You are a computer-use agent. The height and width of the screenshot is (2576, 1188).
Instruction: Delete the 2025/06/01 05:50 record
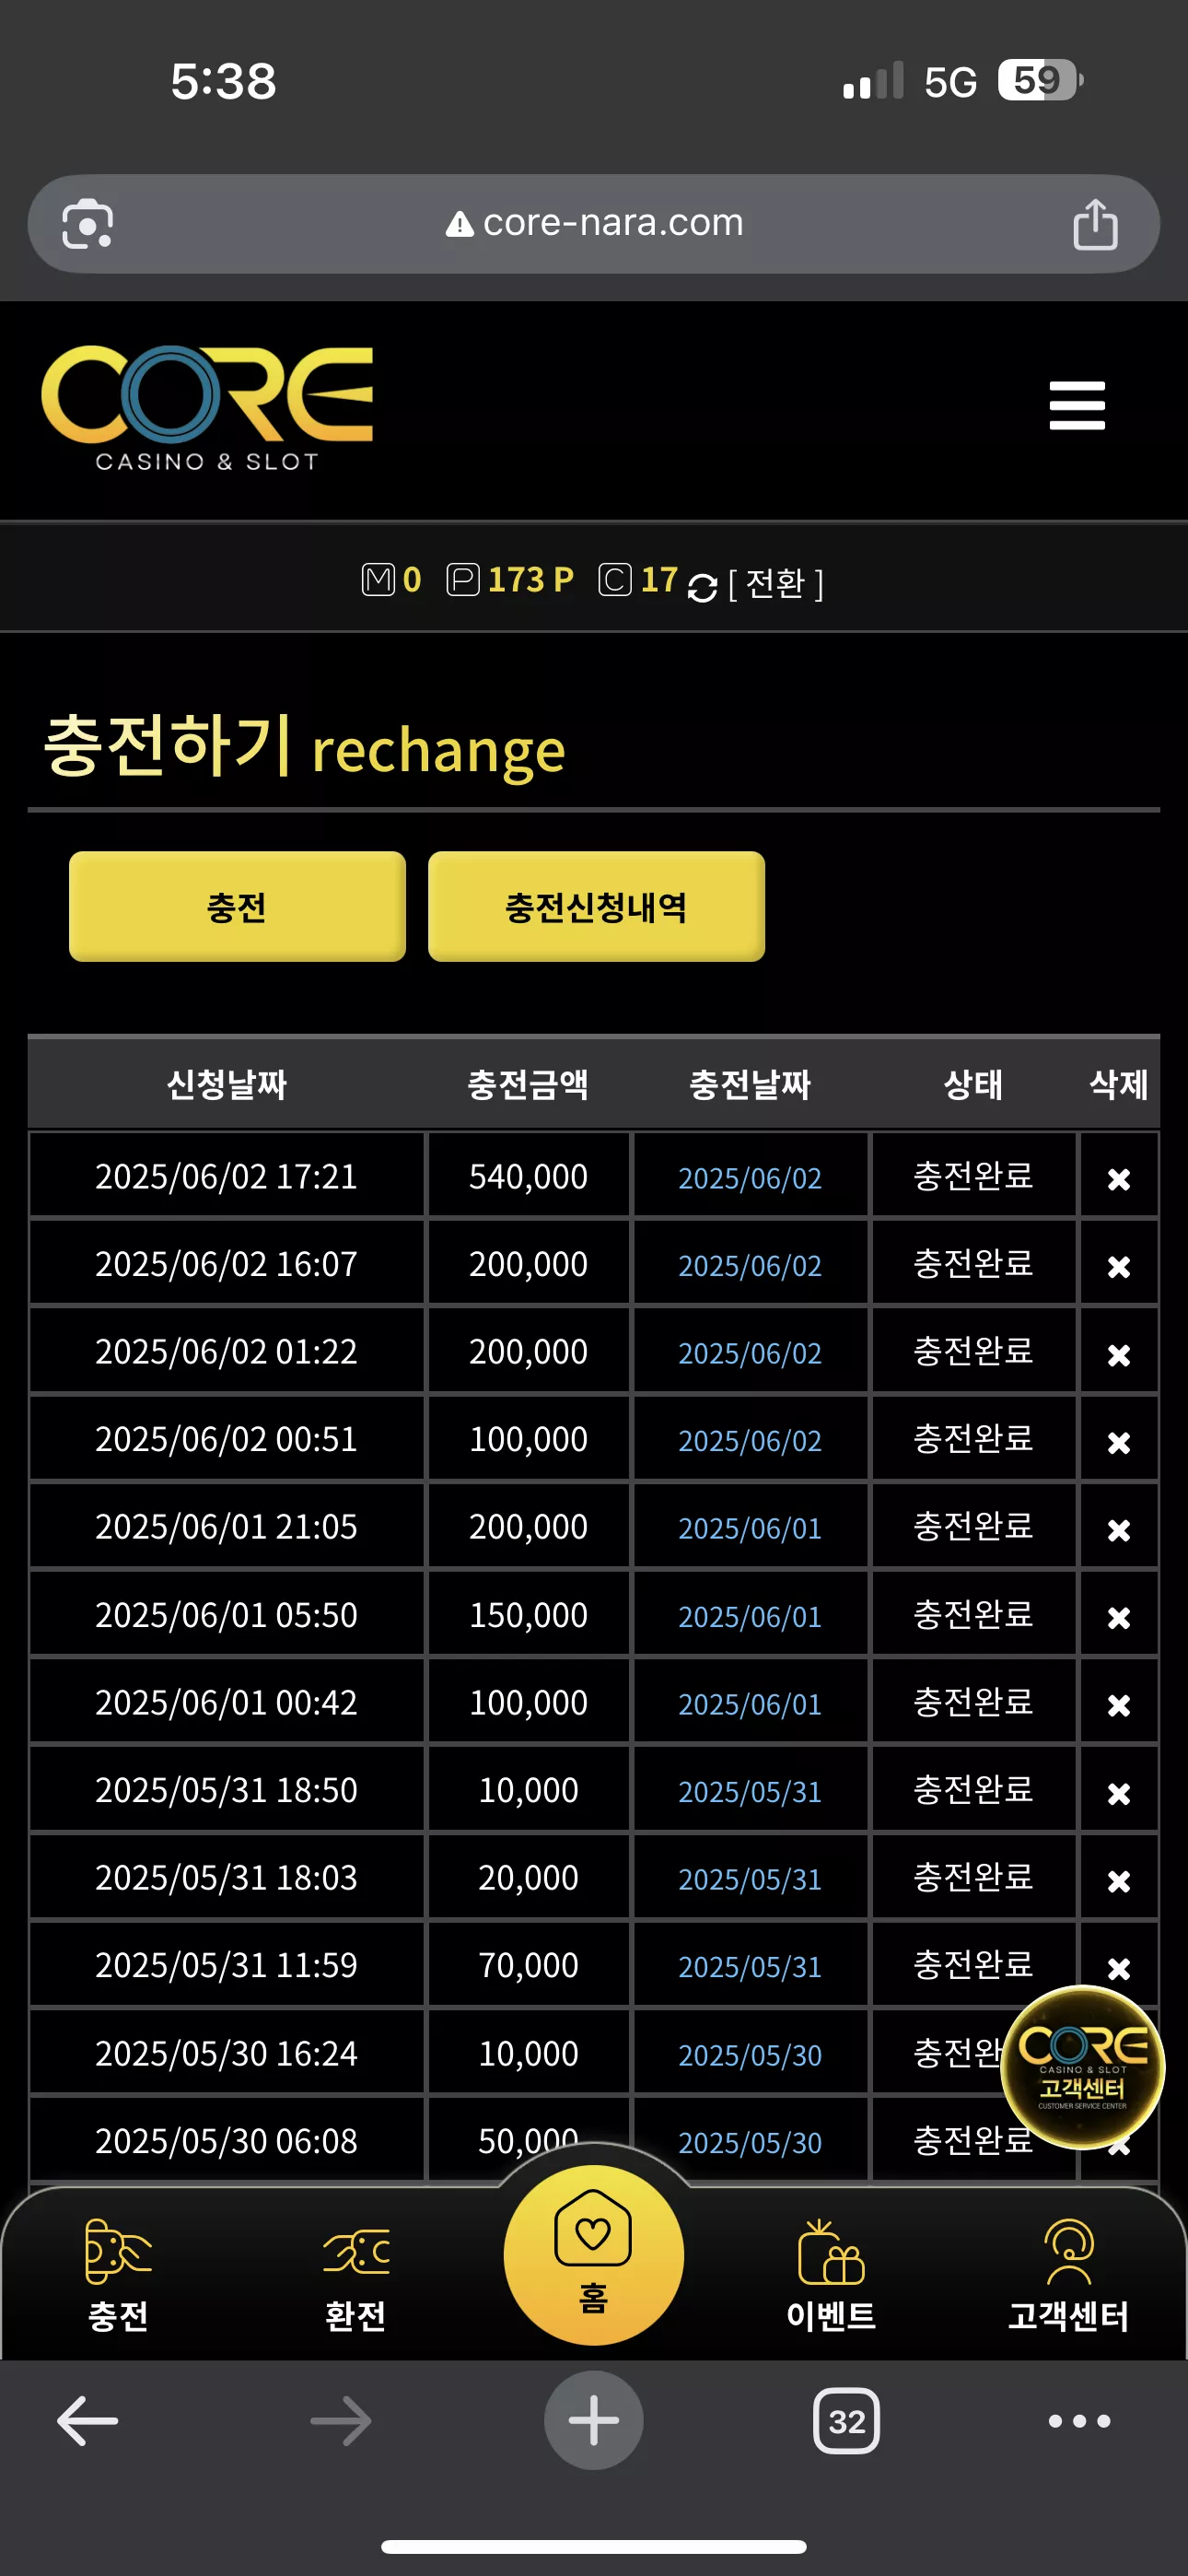pyautogui.click(x=1119, y=1617)
